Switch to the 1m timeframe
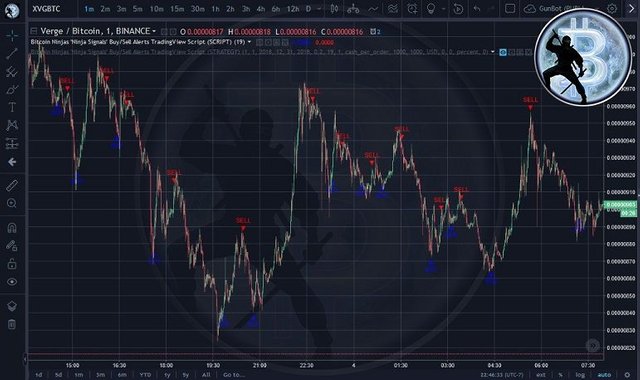This screenshot has height=380, width=640. point(89,9)
